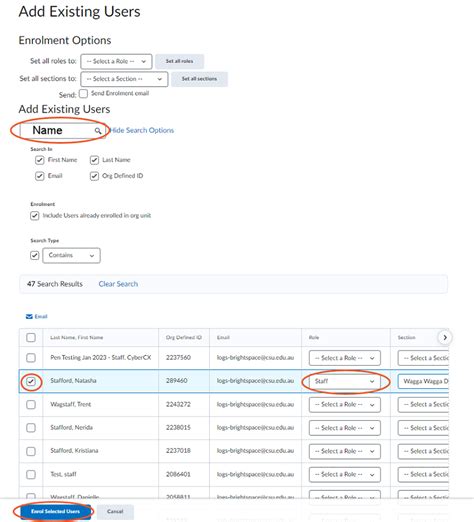Click the magnifier search icon
The height and width of the screenshot is (522, 474).
coord(98,131)
